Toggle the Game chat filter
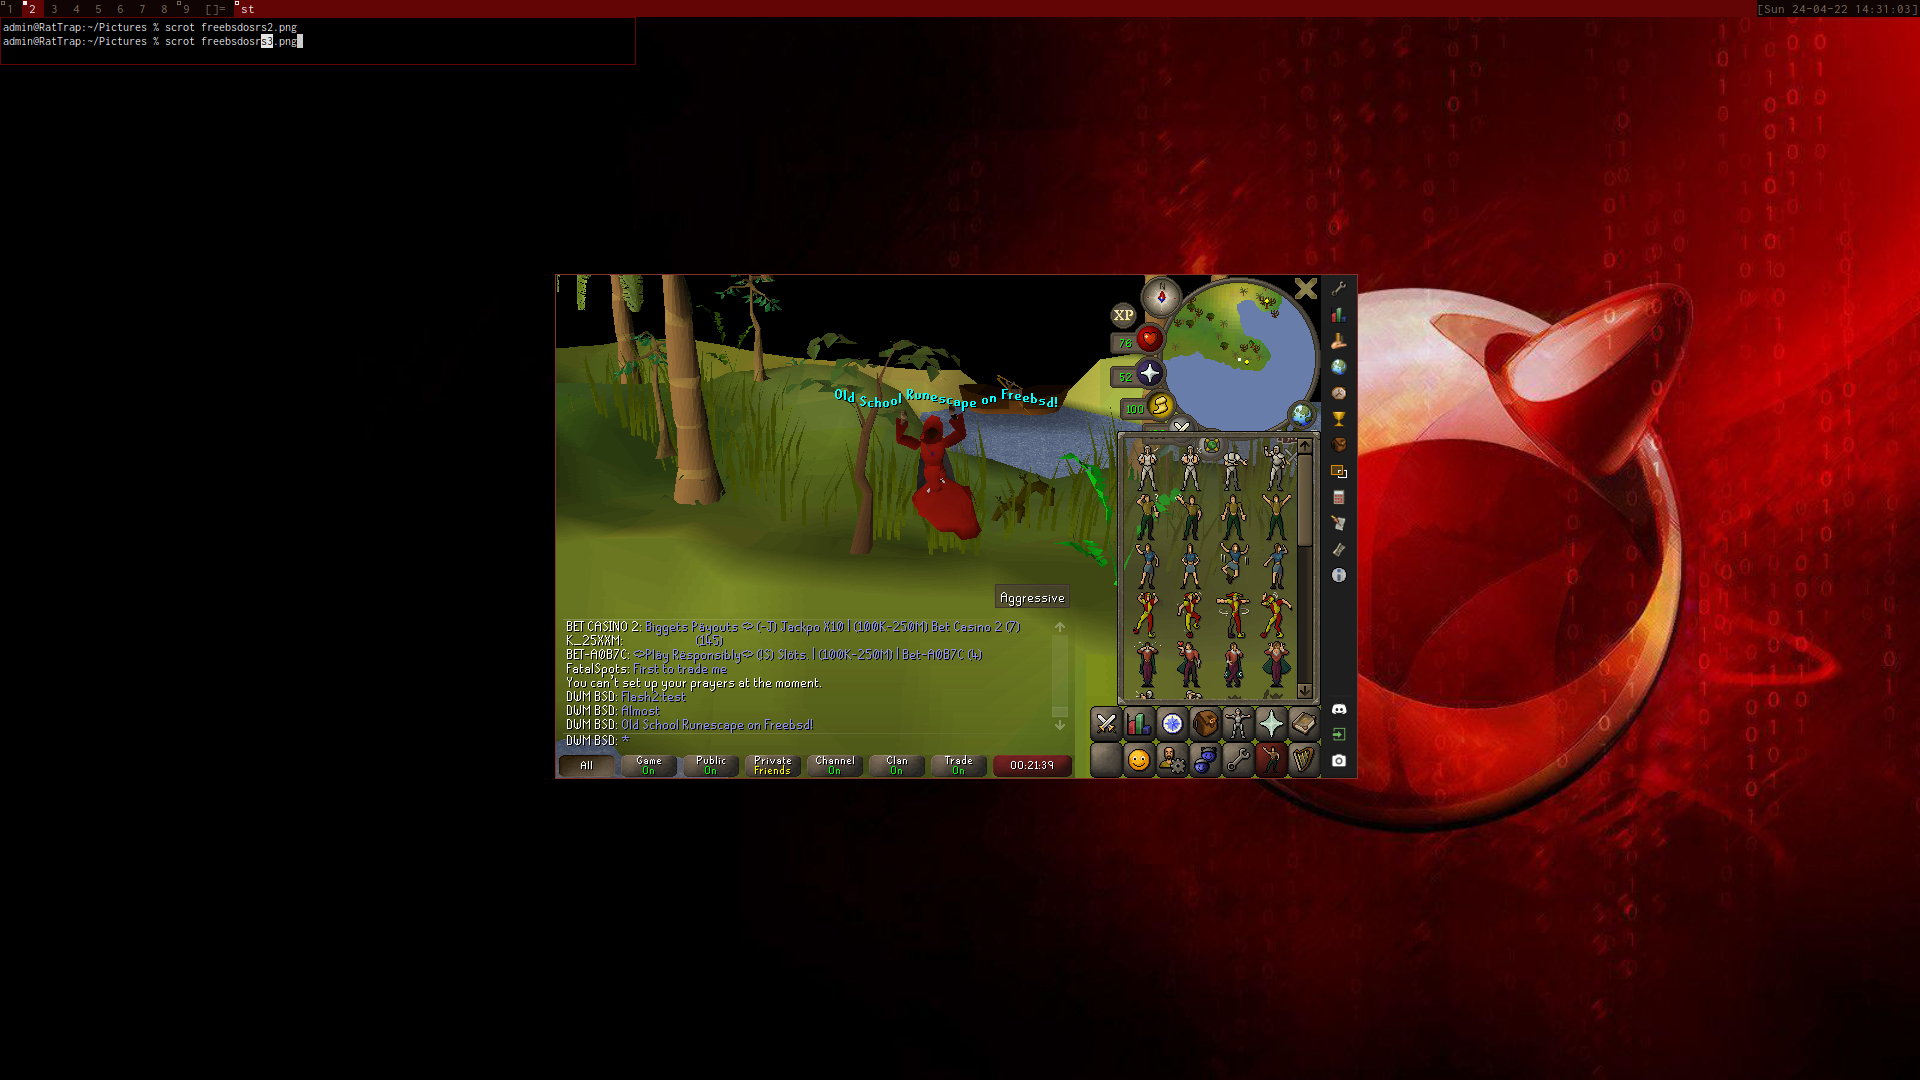 [648, 766]
